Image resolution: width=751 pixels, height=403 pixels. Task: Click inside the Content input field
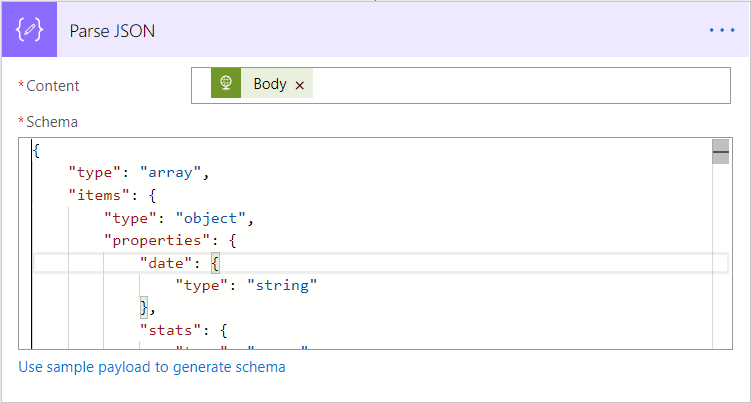pyautogui.click(x=461, y=85)
